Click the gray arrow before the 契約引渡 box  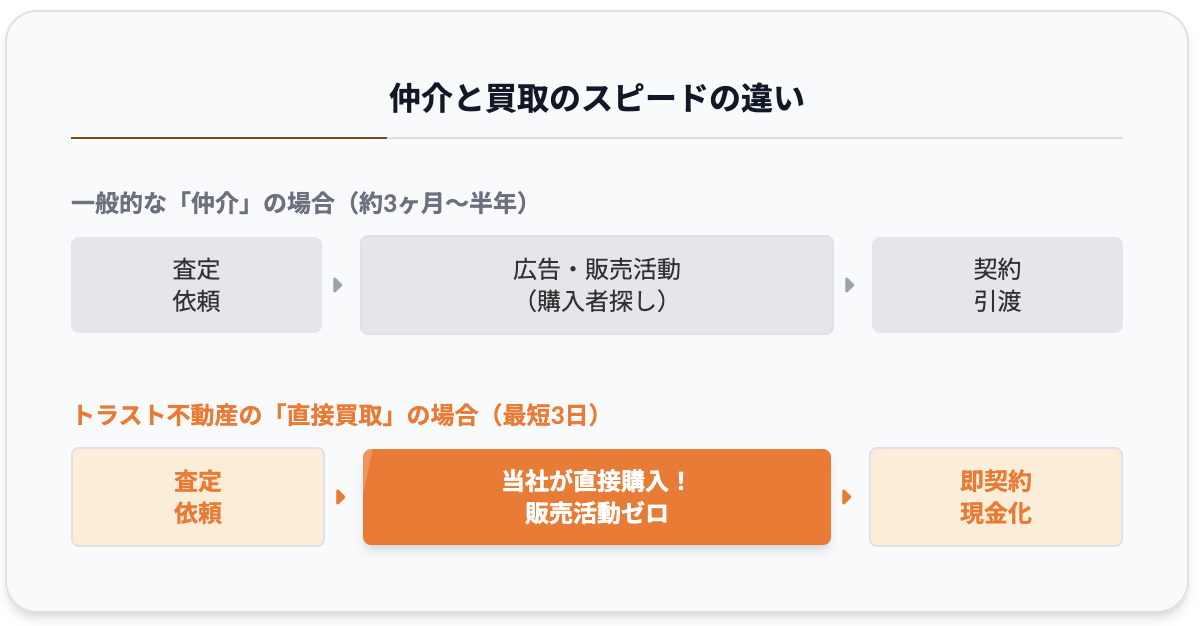point(850,285)
